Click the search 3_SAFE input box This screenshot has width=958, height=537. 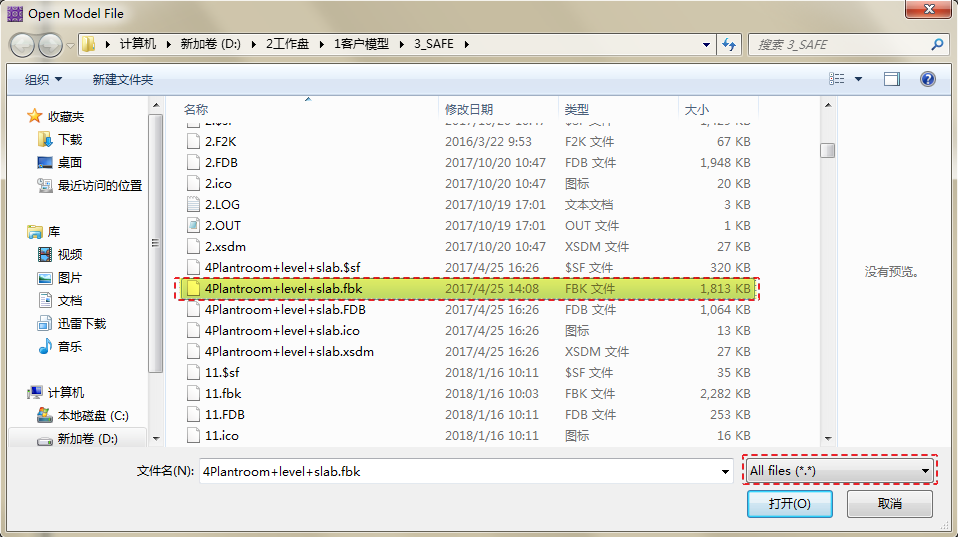point(840,44)
